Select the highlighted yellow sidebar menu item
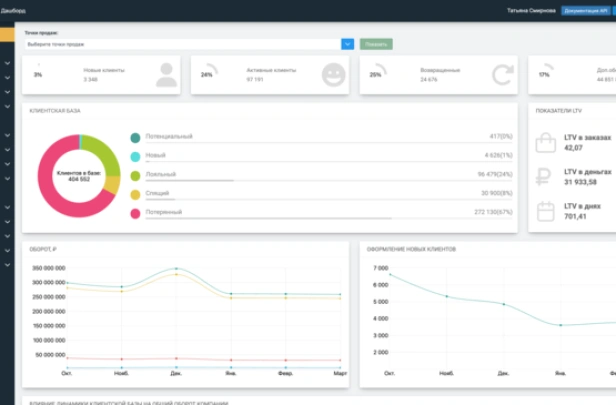 point(6,35)
